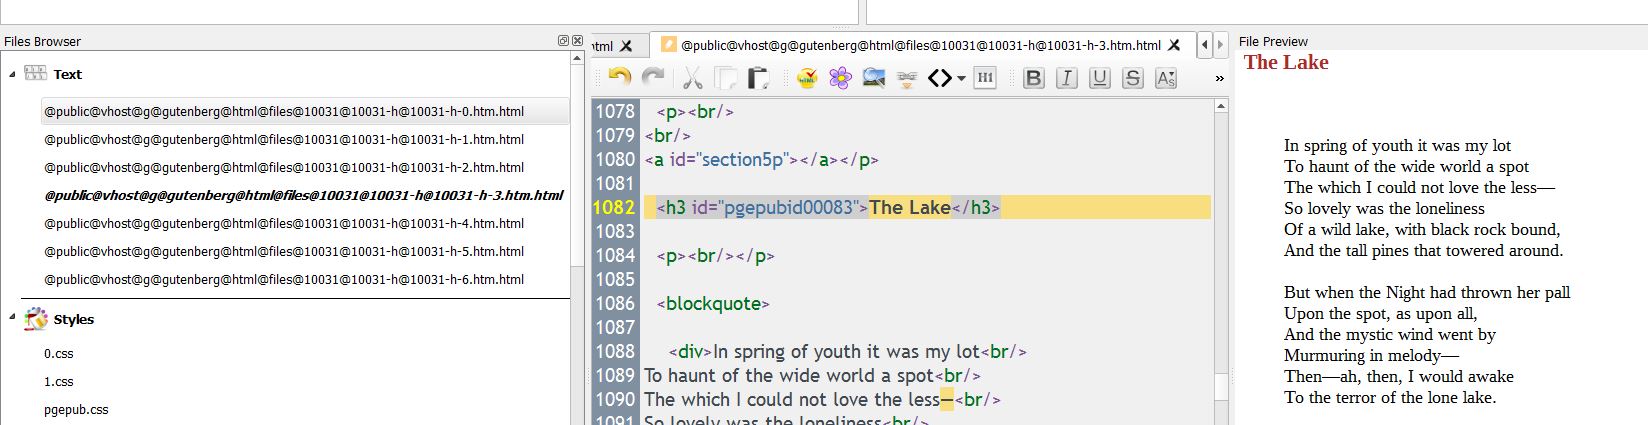Open the dropdown arrow beside the tag icon
This screenshot has height=425, width=1648.
pos(961,78)
